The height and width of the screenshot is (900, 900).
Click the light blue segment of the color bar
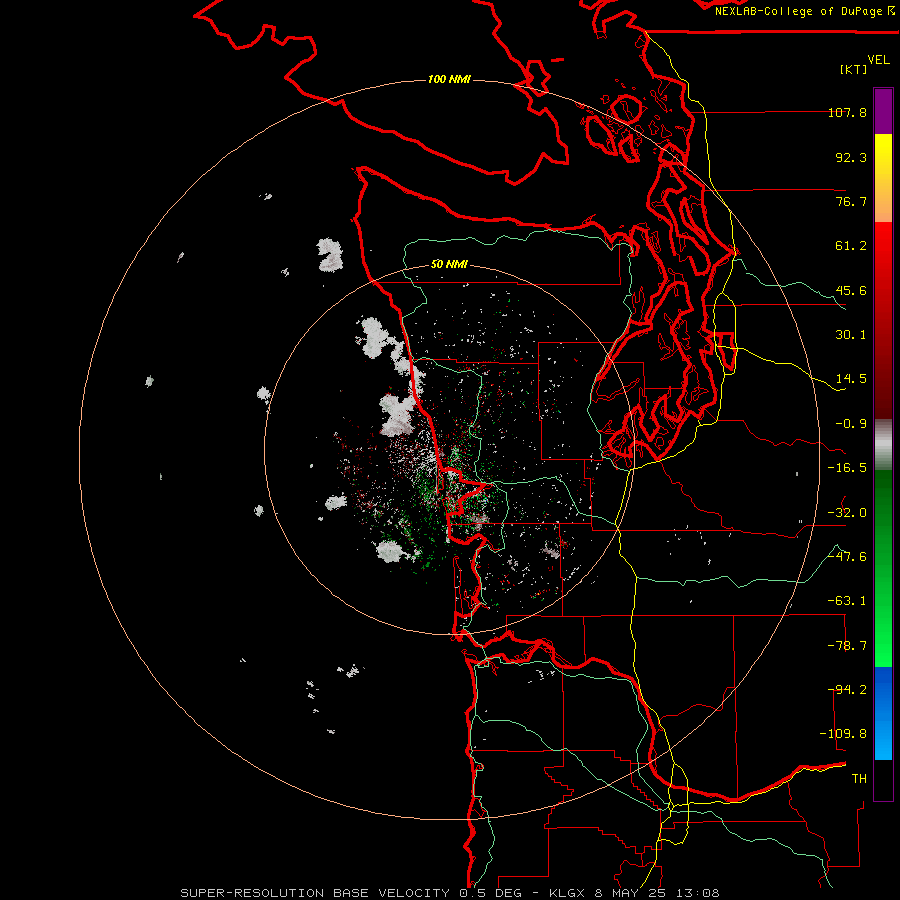pos(883,713)
